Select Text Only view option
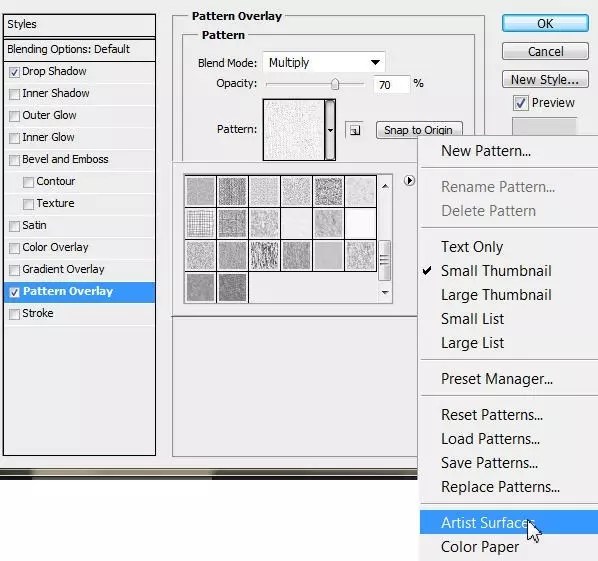Screen dimensions: 598x561 click(x=472, y=247)
